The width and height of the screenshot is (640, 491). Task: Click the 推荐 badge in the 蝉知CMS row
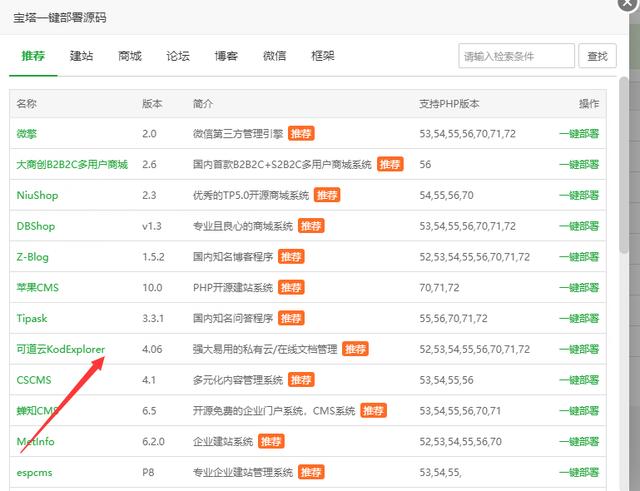373,411
